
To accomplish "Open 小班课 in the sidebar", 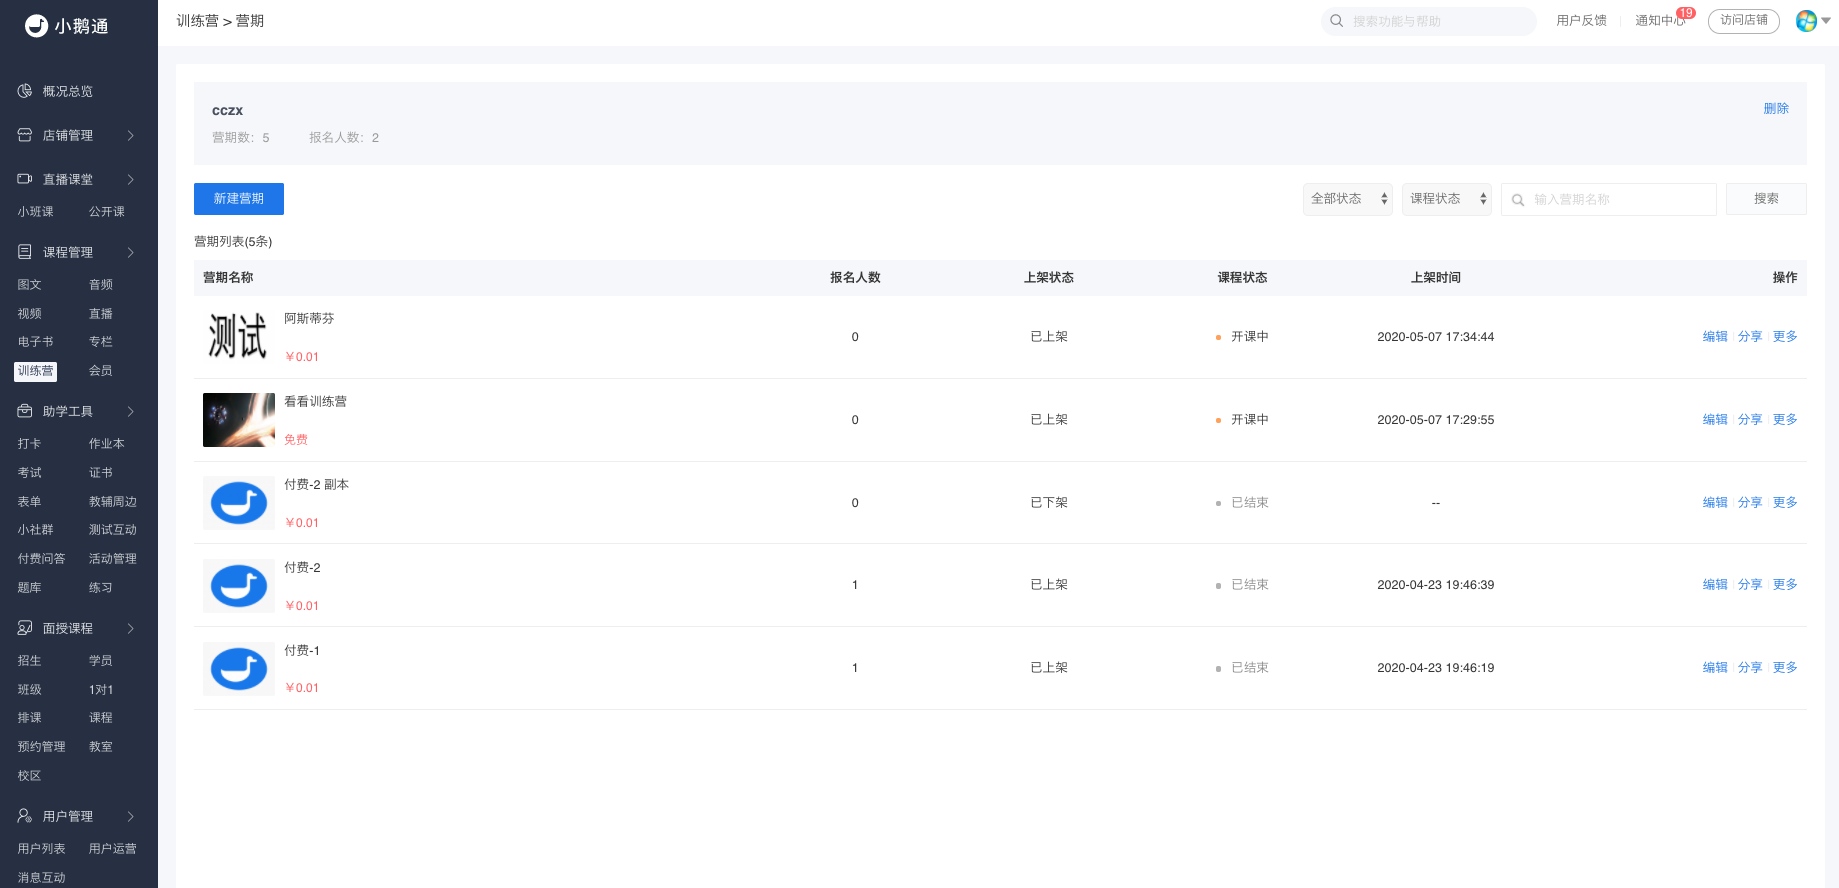I will tap(36, 212).
